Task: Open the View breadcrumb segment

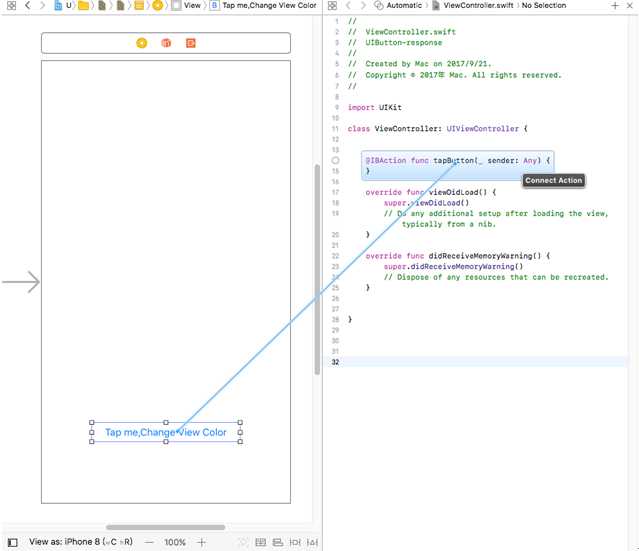Action: (x=187, y=6)
